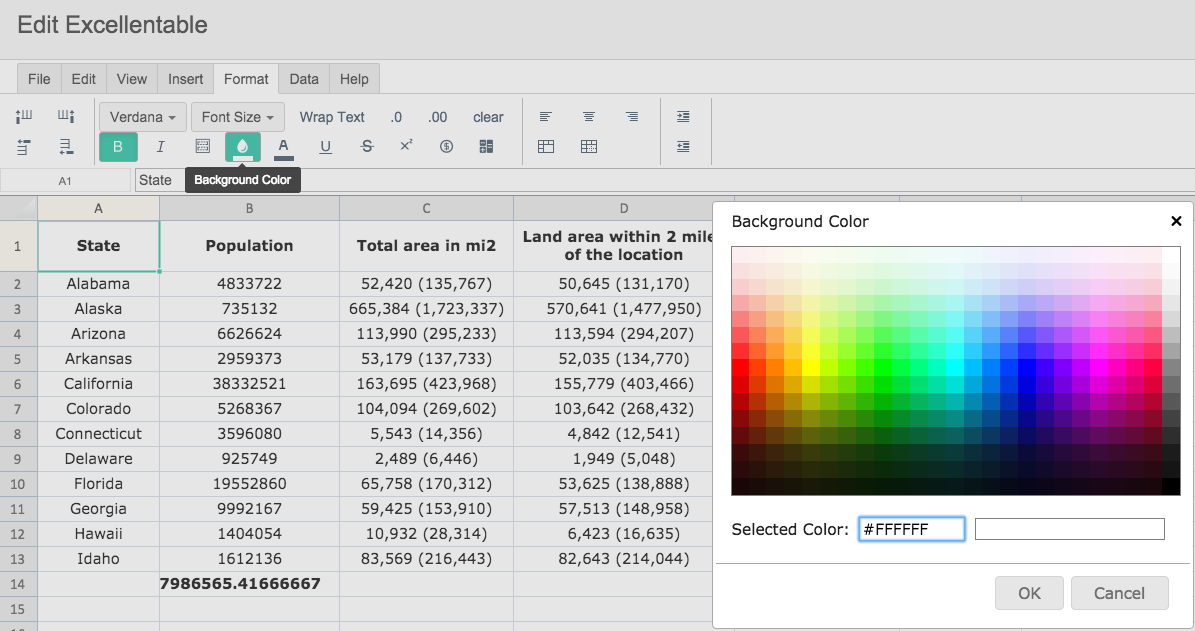The height and width of the screenshot is (631, 1195).
Task: Toggle italic formatting
Action: (x=160, y=146)
